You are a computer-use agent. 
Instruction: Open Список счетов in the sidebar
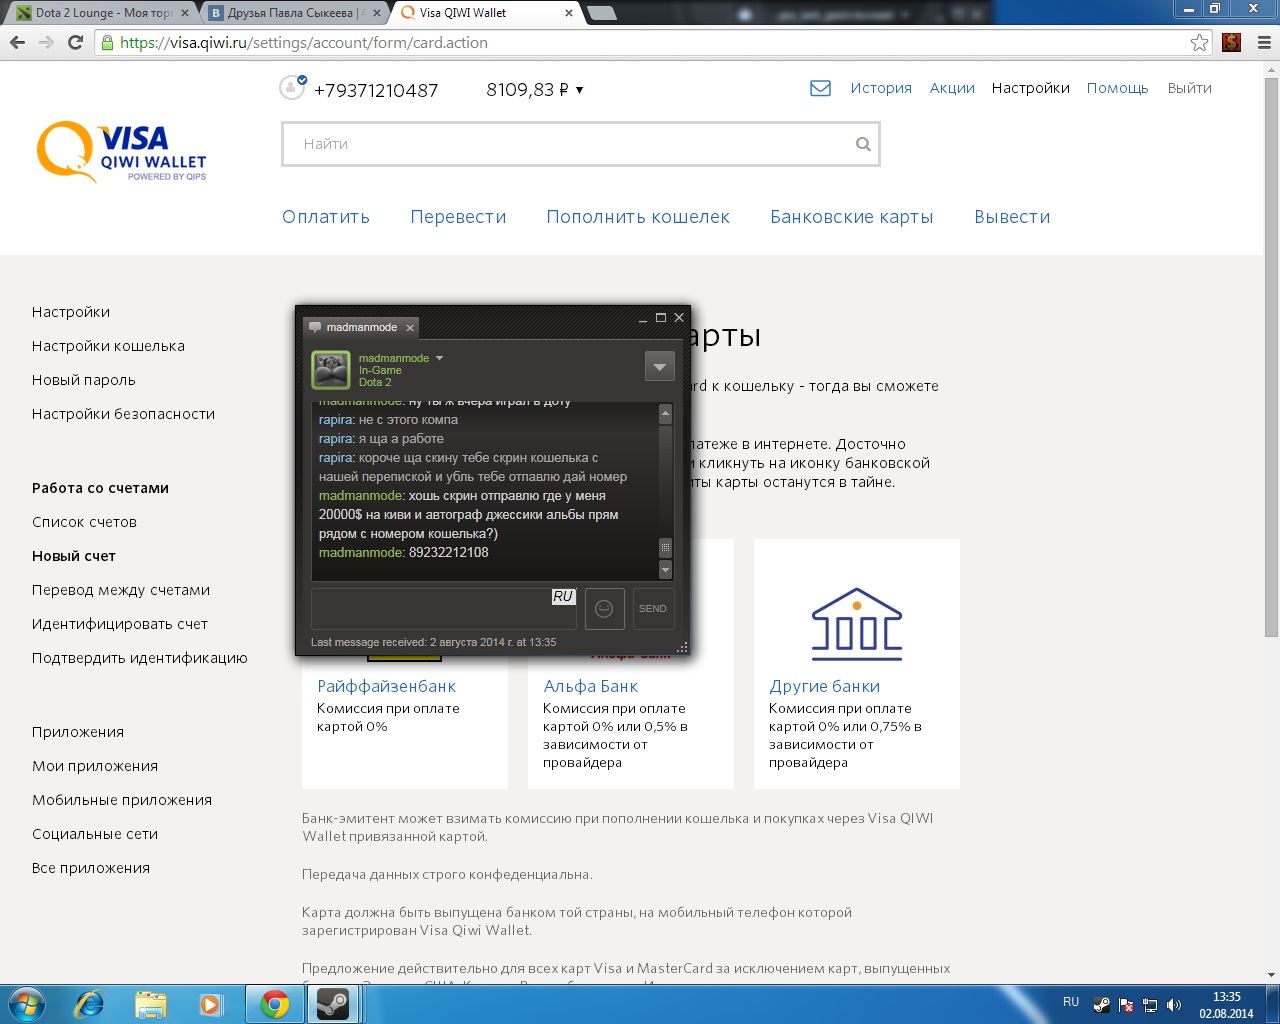84,522
